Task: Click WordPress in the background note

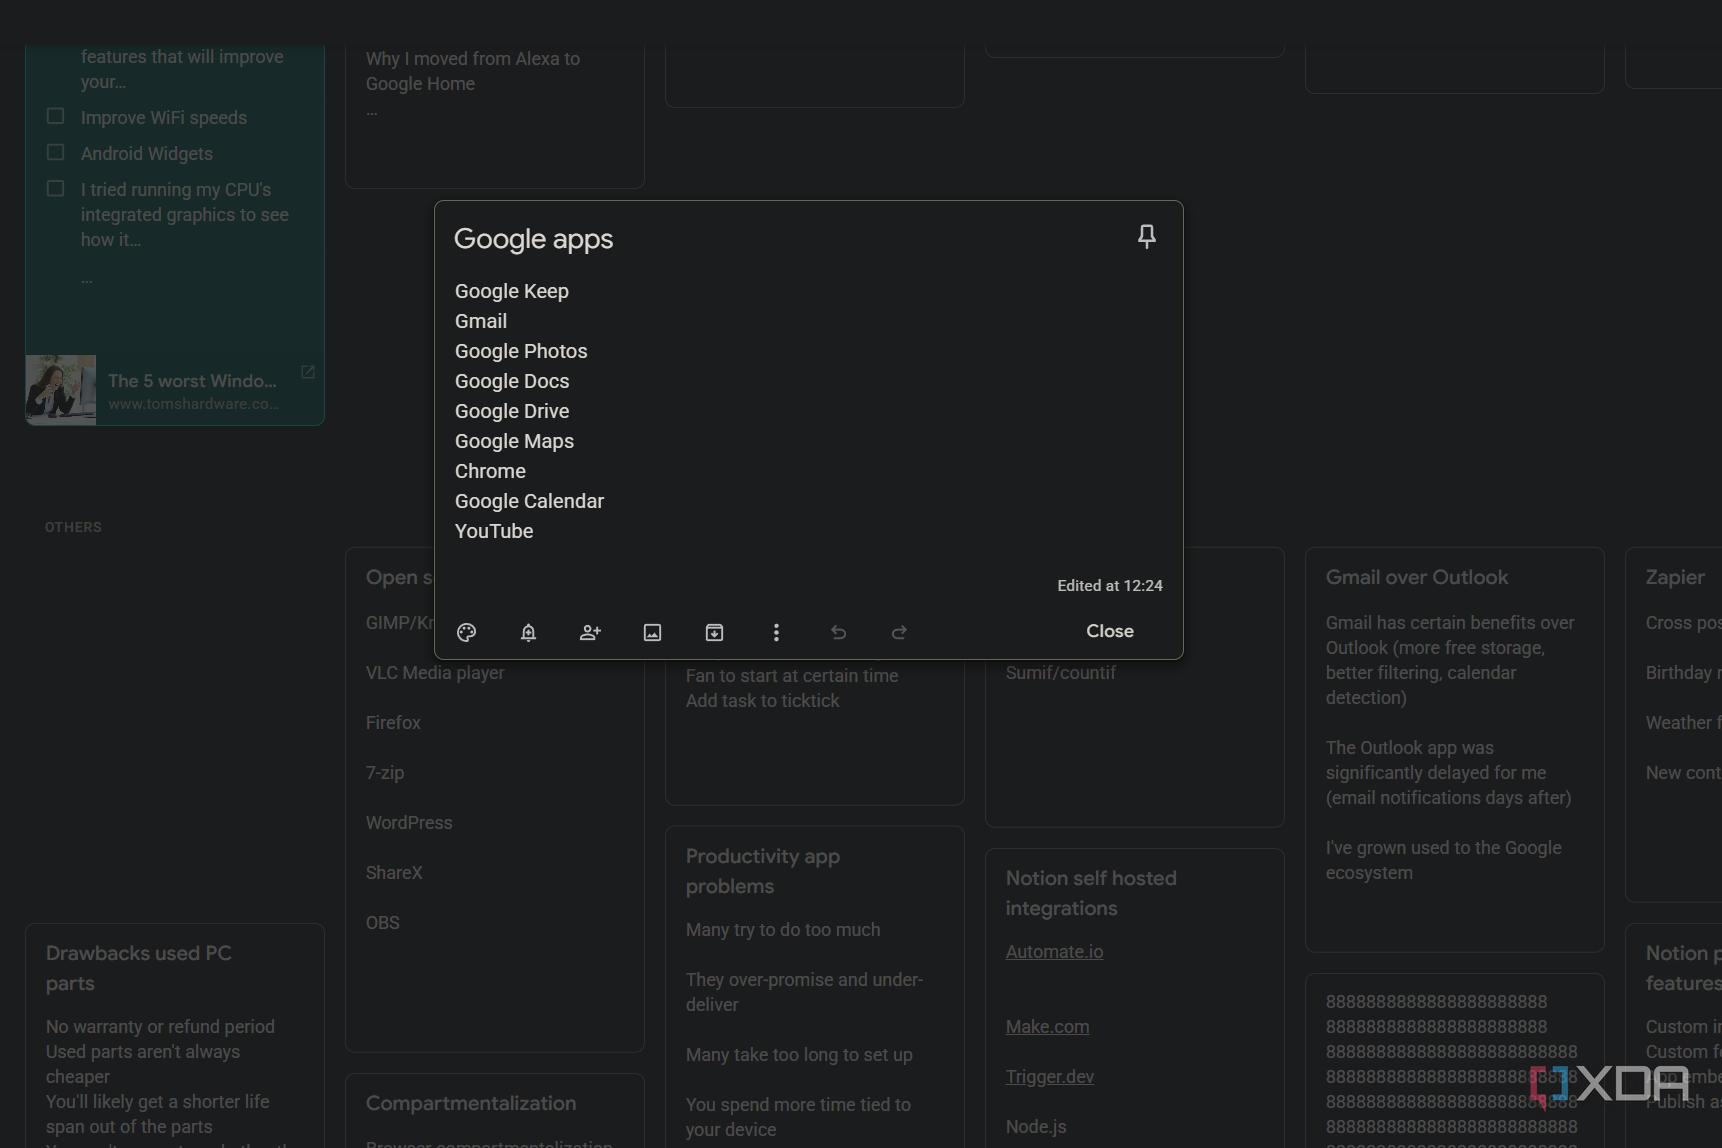Action: point(409,823)
